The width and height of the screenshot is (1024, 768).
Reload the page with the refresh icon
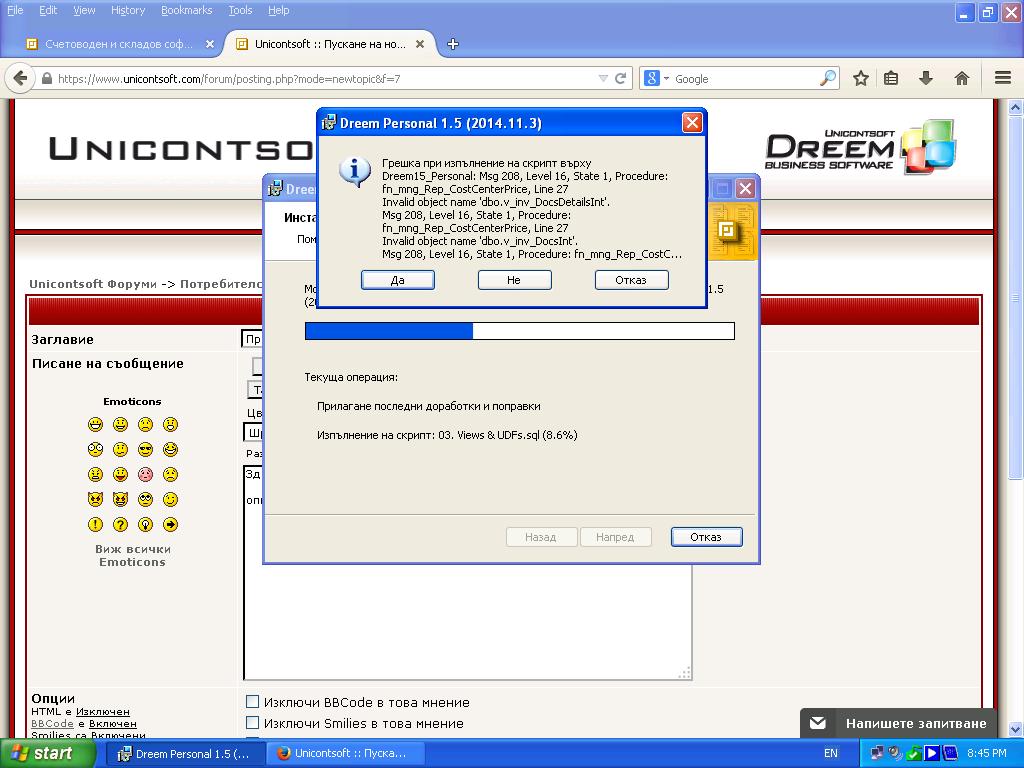pyautogui.click(x=620, y=78)
